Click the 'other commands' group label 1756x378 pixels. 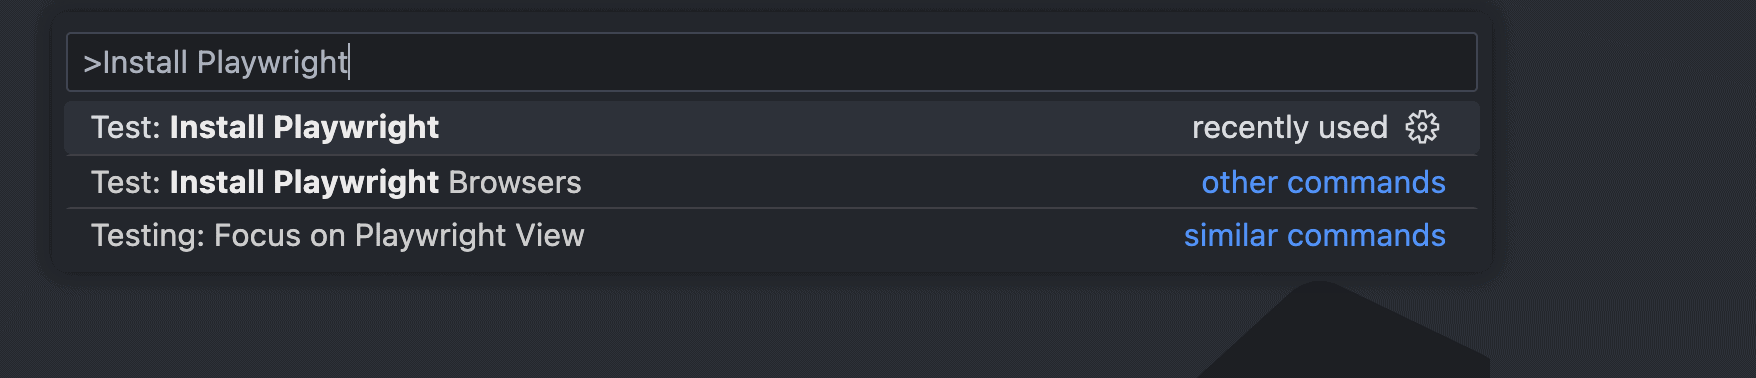[1323, 182]
